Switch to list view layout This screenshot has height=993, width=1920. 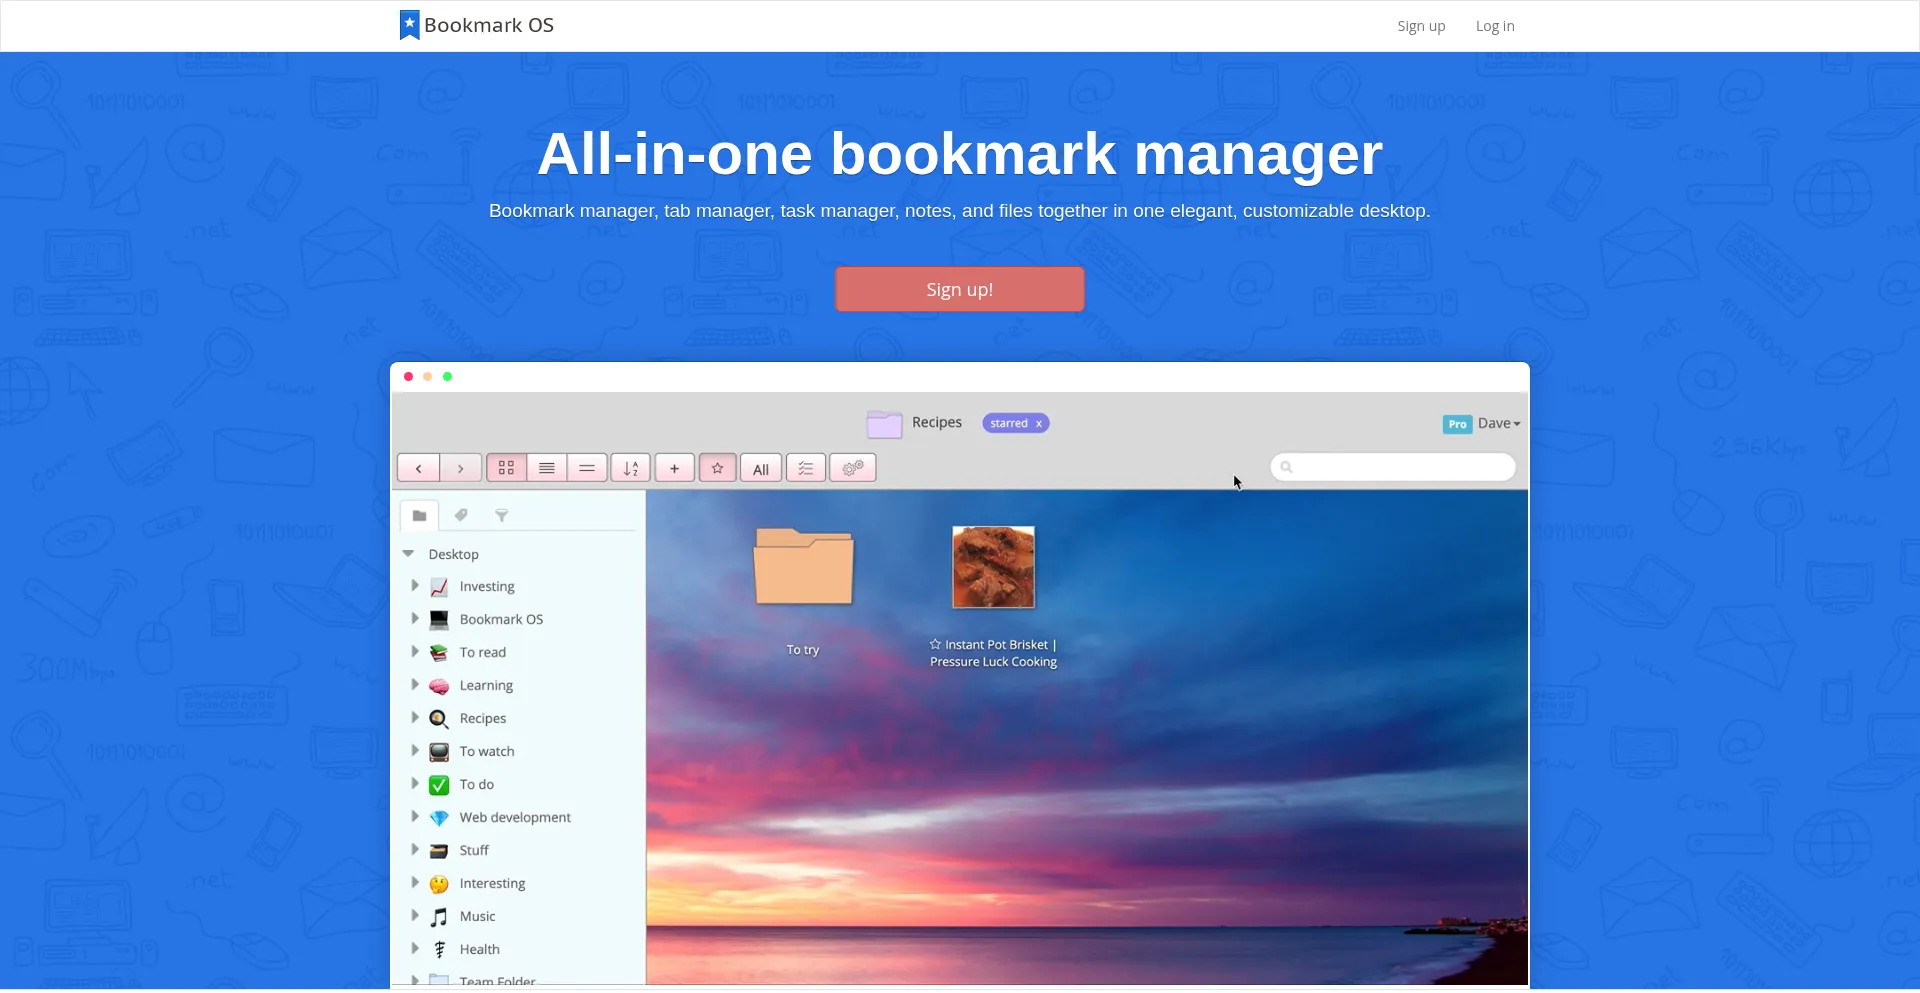[547, 468]
